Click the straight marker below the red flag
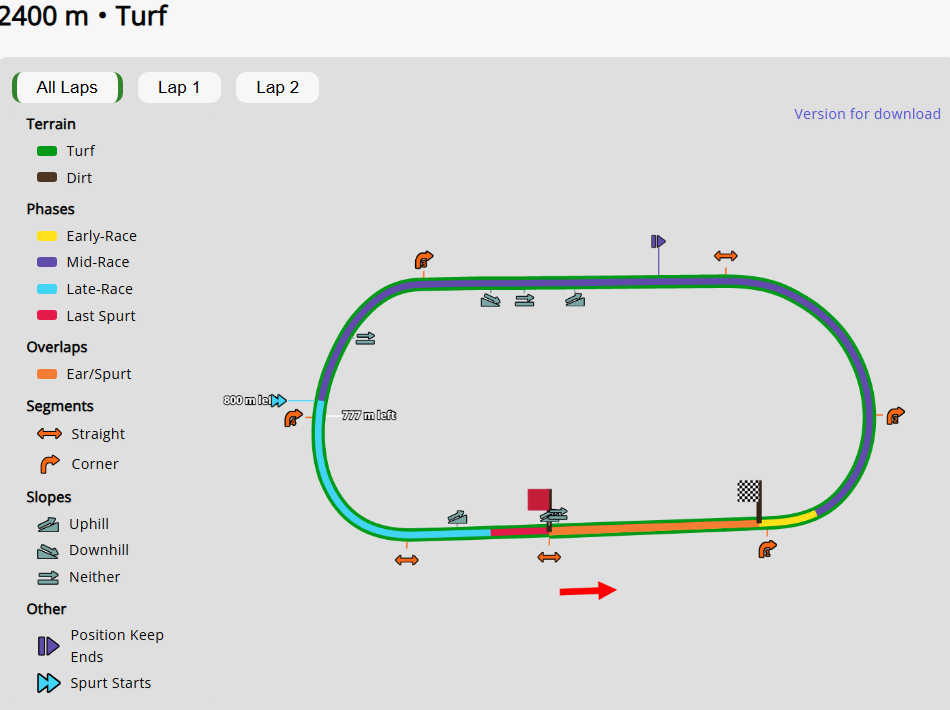The height and width of the screenshot is (710, 950). click(549, 557)
